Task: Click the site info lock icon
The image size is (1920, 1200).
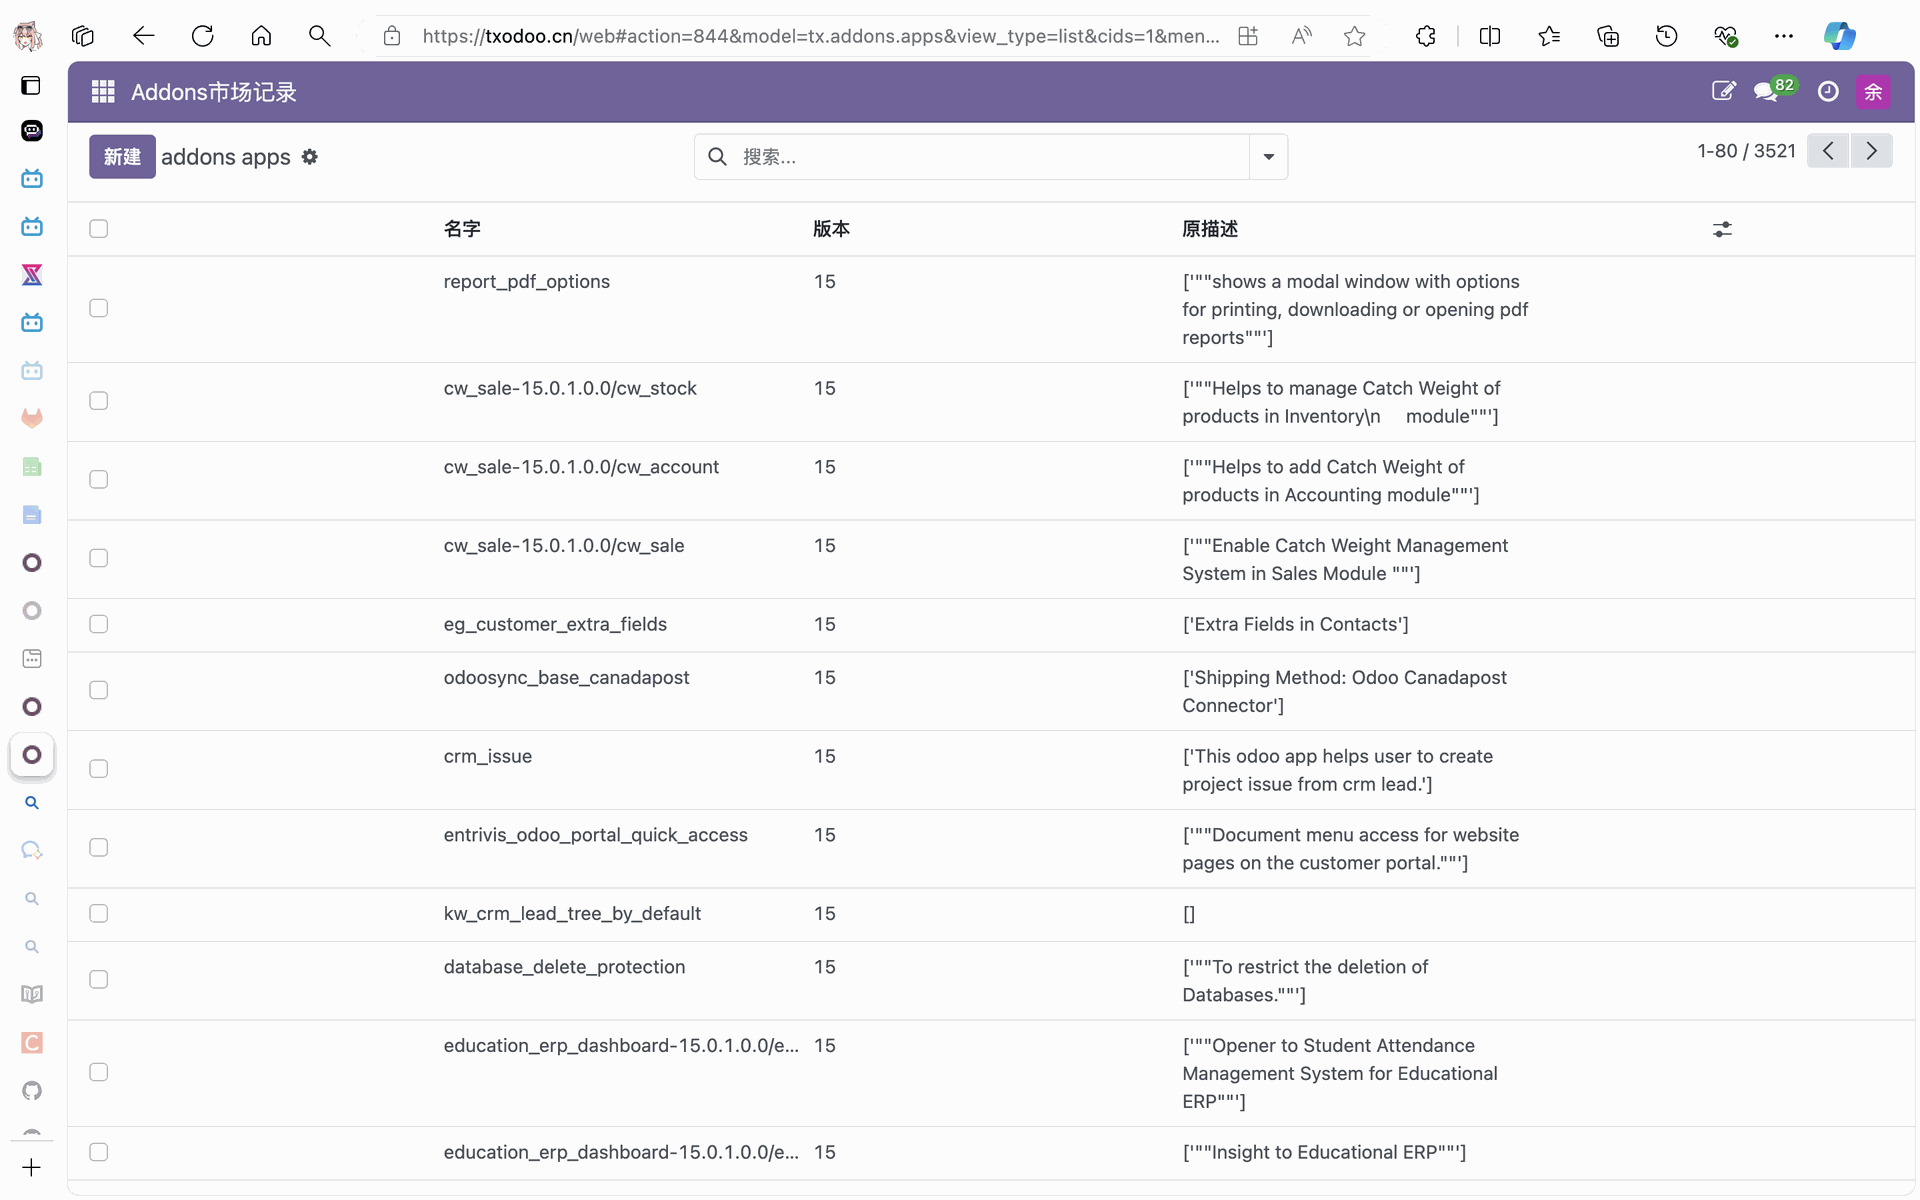Action: point(392,36)
